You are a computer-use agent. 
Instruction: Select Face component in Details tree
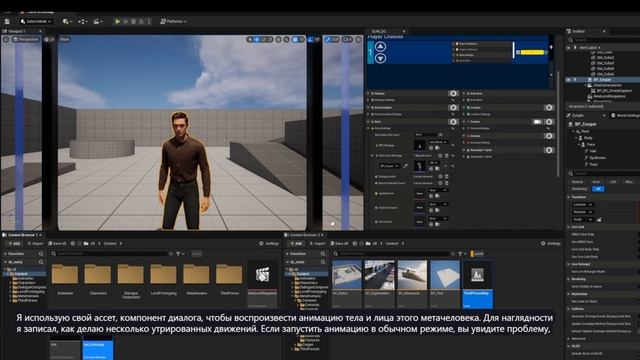click(x=591, y=144)
